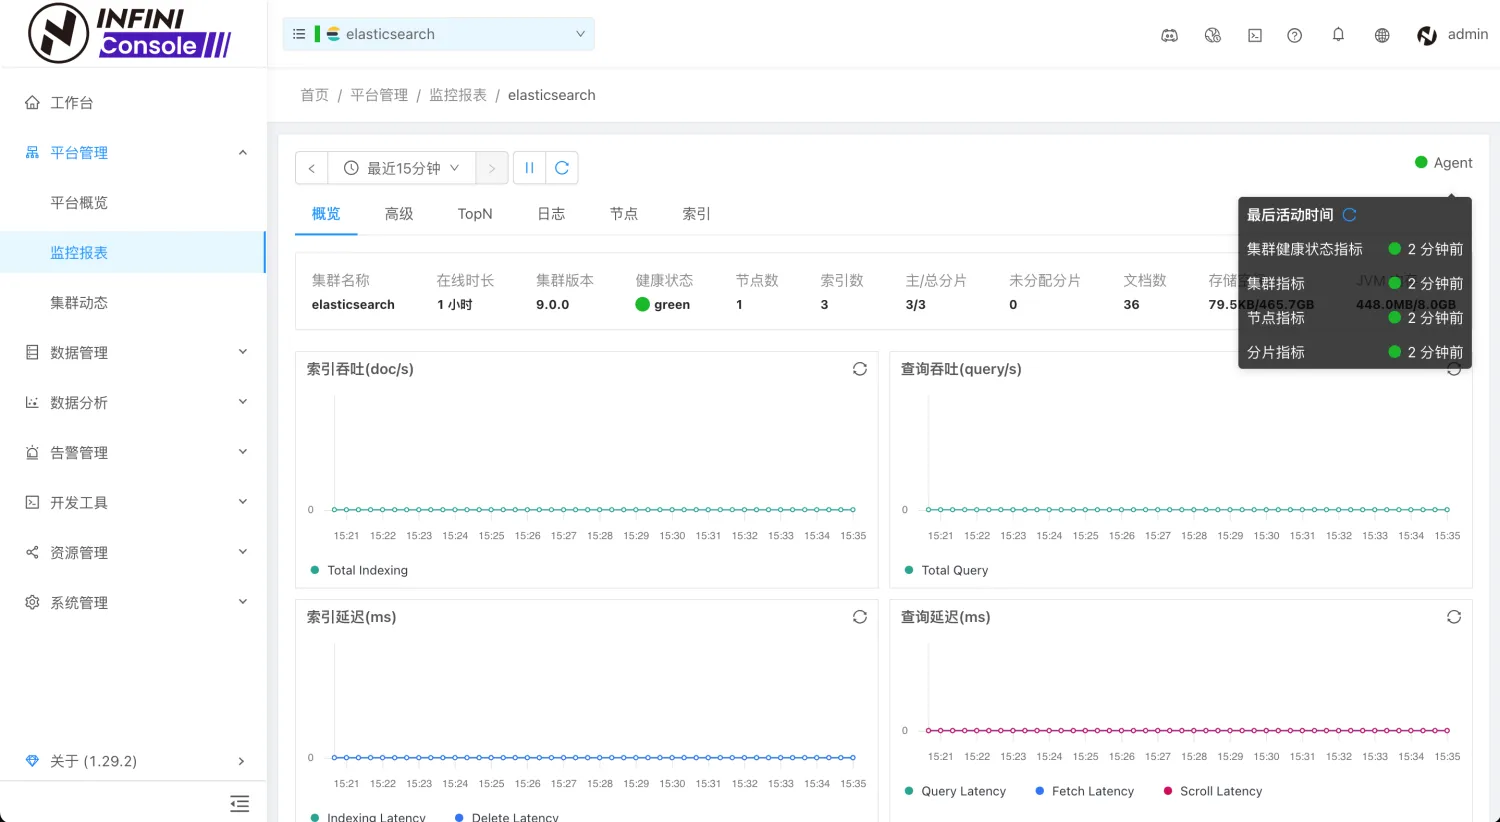This screenshot has width=1500, height=822.
Task: Expand the 告警管理 menu section
Action: tap(242, 452)
